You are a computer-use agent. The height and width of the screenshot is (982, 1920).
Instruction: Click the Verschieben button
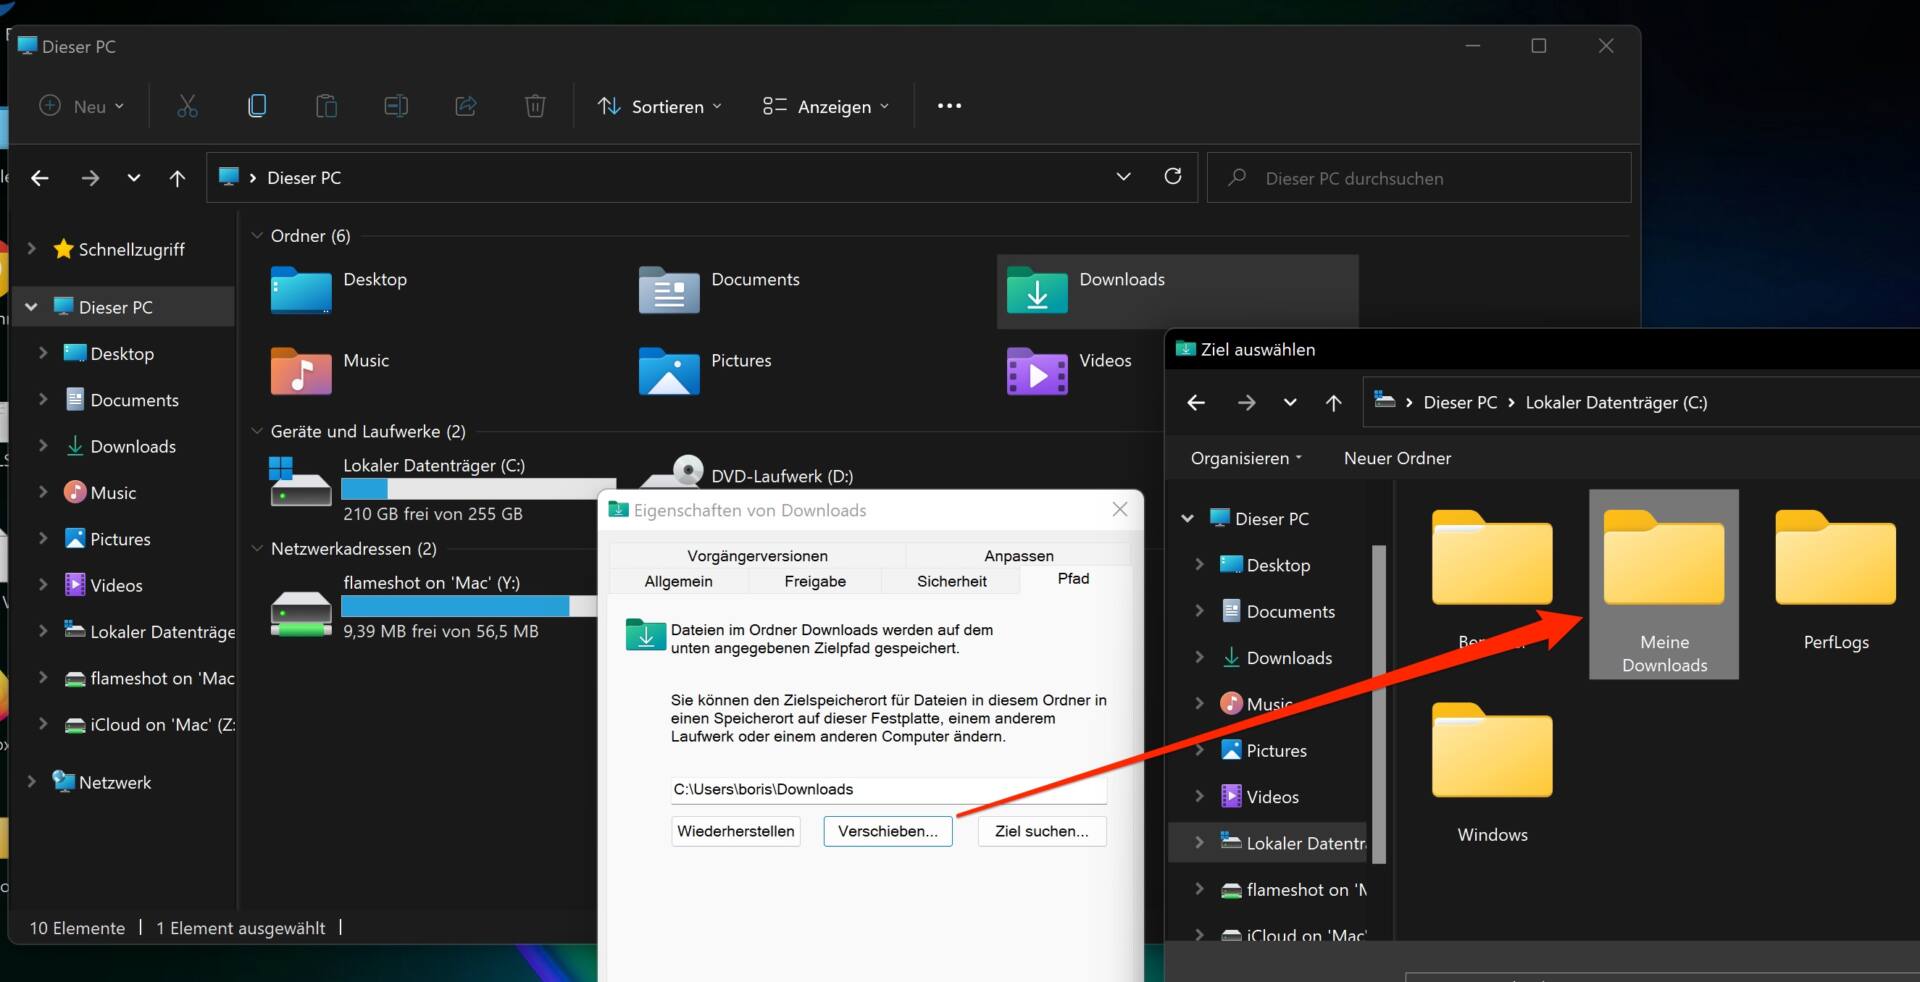click(x=886, y=831)
